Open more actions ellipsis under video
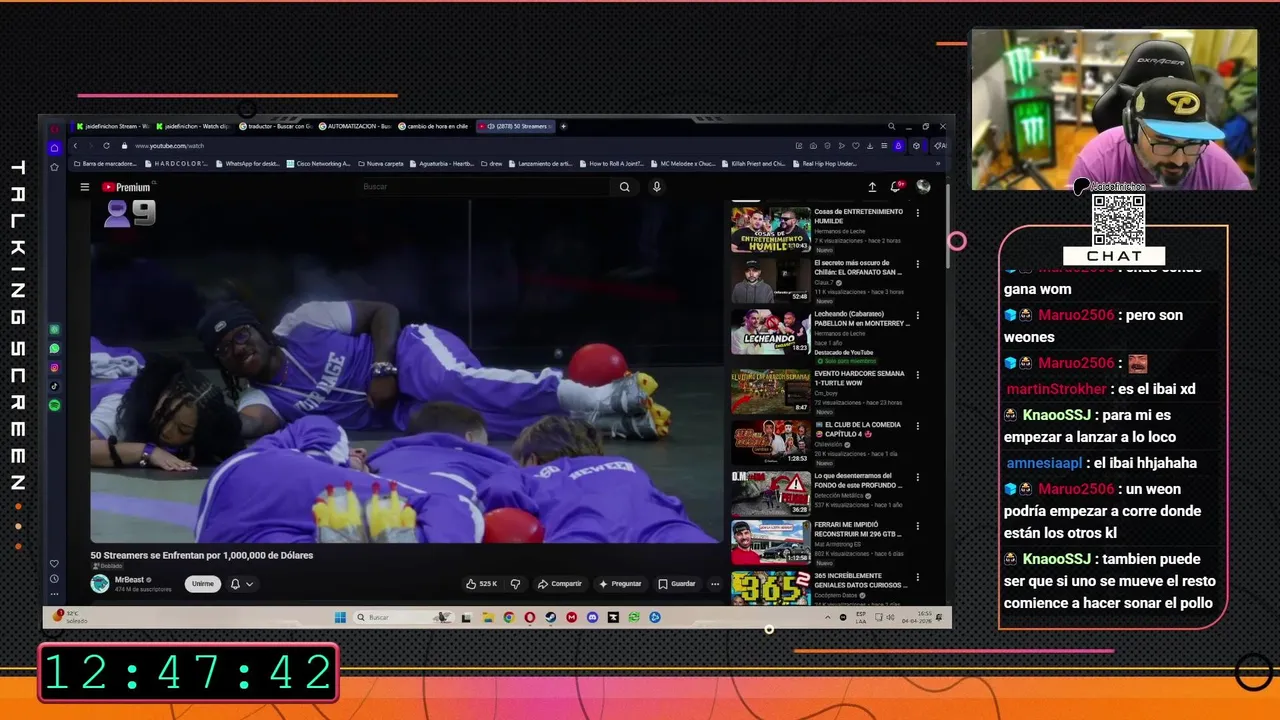Viewport: 1280px width, 720px height. click(715, 584)
